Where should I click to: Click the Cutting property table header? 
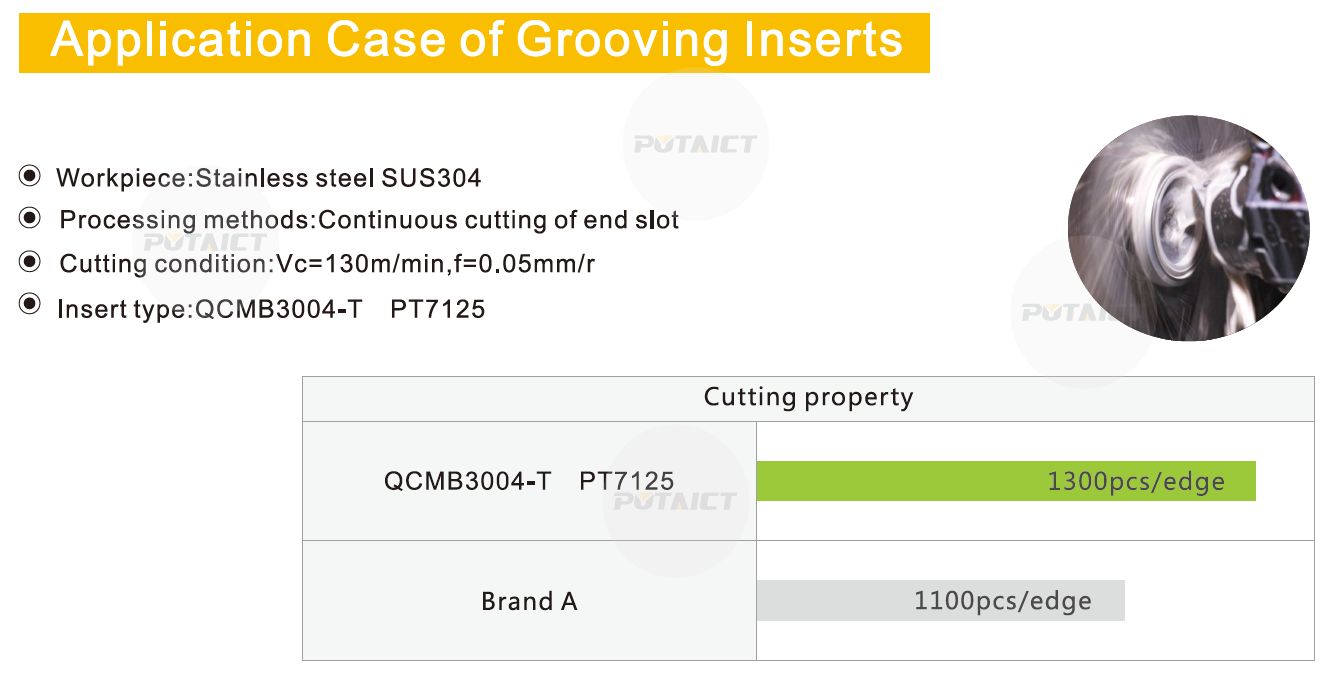tap(808, 398)
